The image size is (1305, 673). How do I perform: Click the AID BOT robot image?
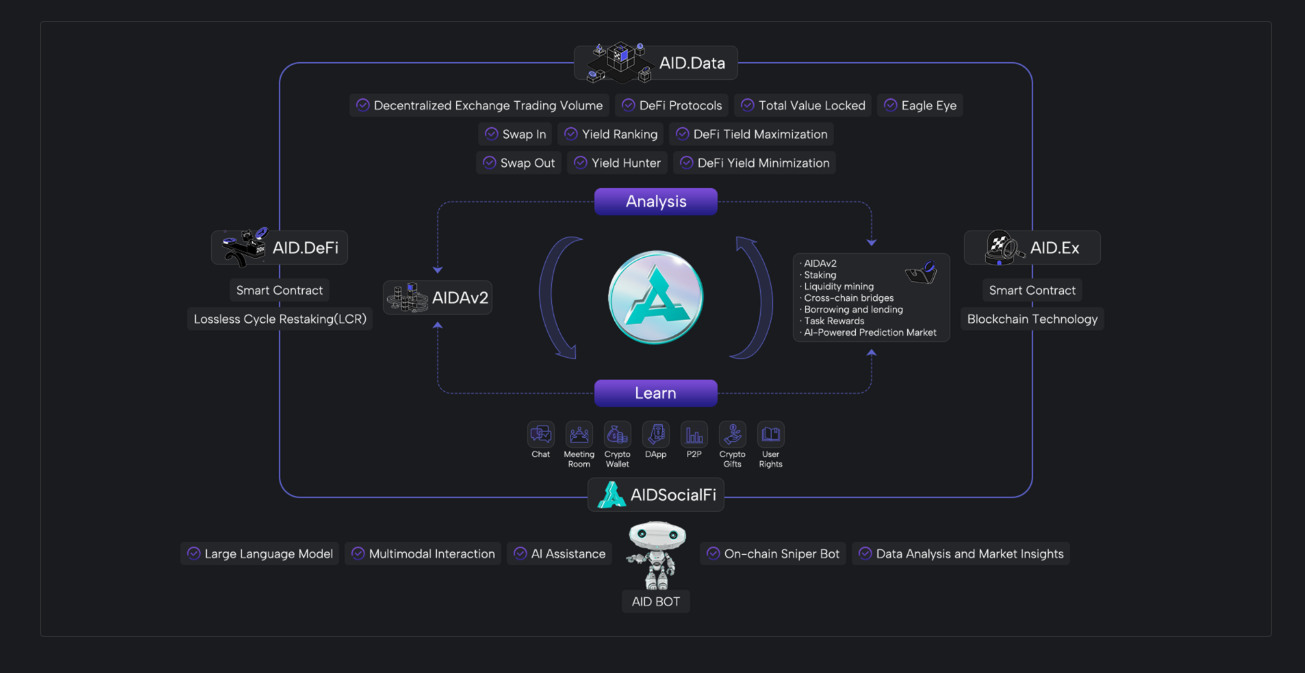[x=656, y=555]
